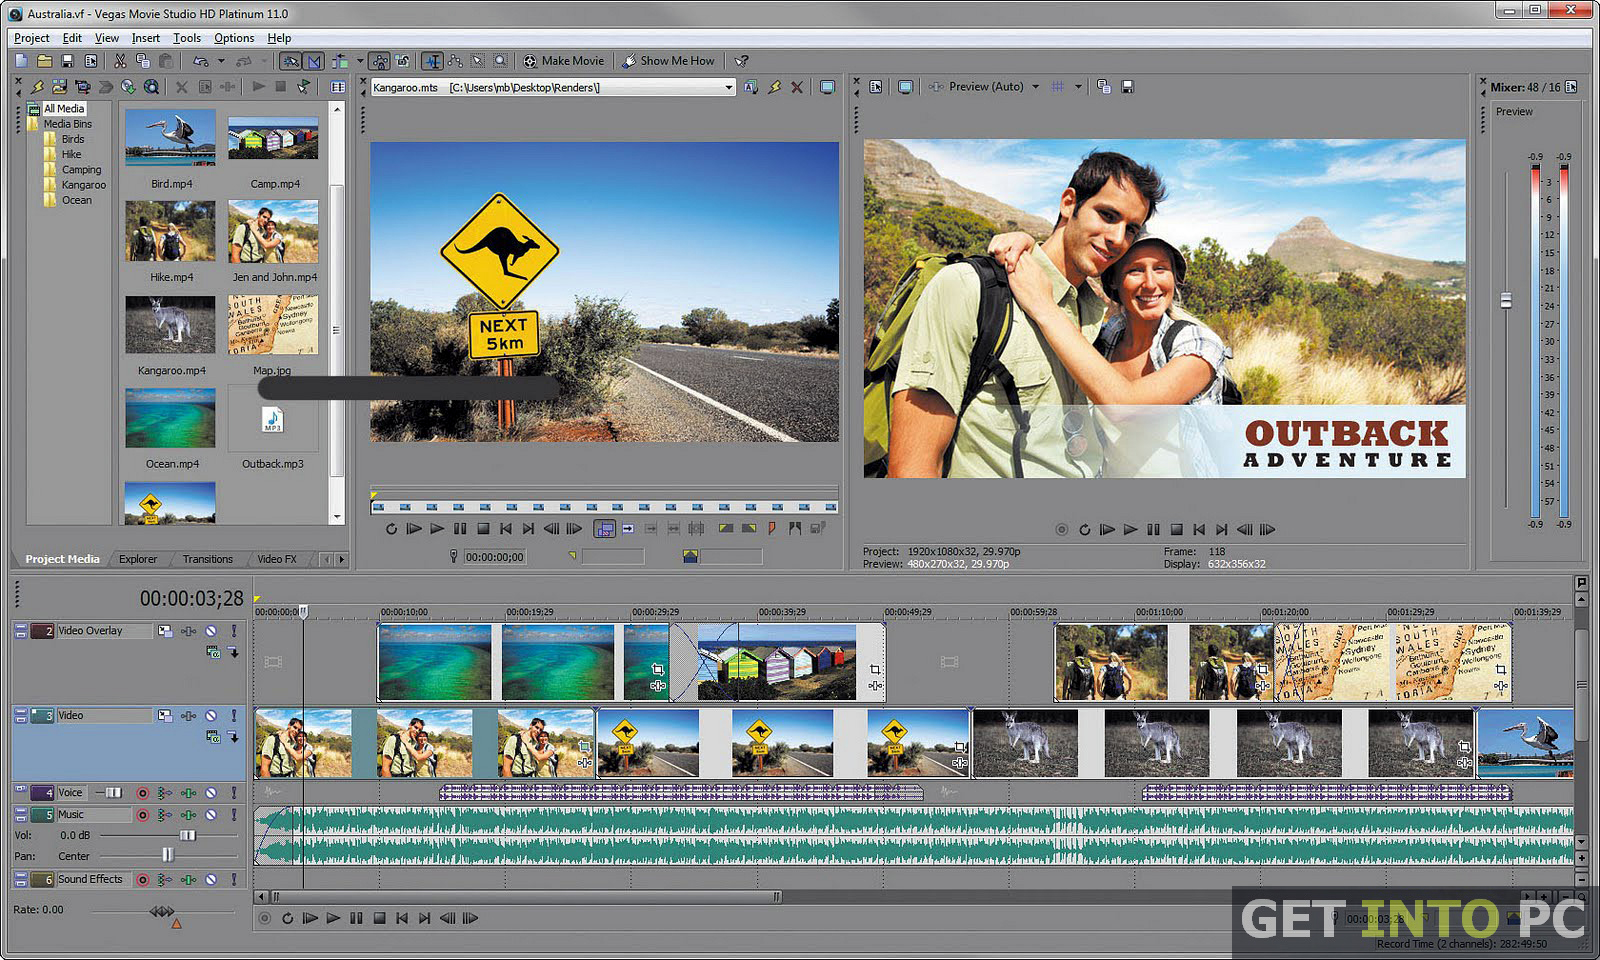Image resolution: width=1600 pixels, height=960 pixels.
Task: Open the Kangaroo.mts trimmer file dropdown
Action: click(729, 88)
